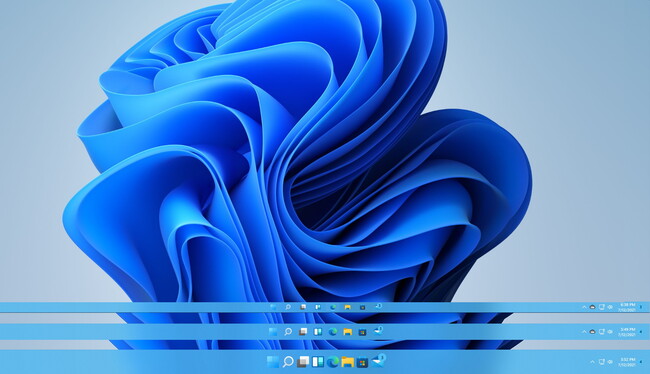Open Mail app on the medium middle taskbar
The height and width of the screenshot is (374, 650).
point(378,331)
